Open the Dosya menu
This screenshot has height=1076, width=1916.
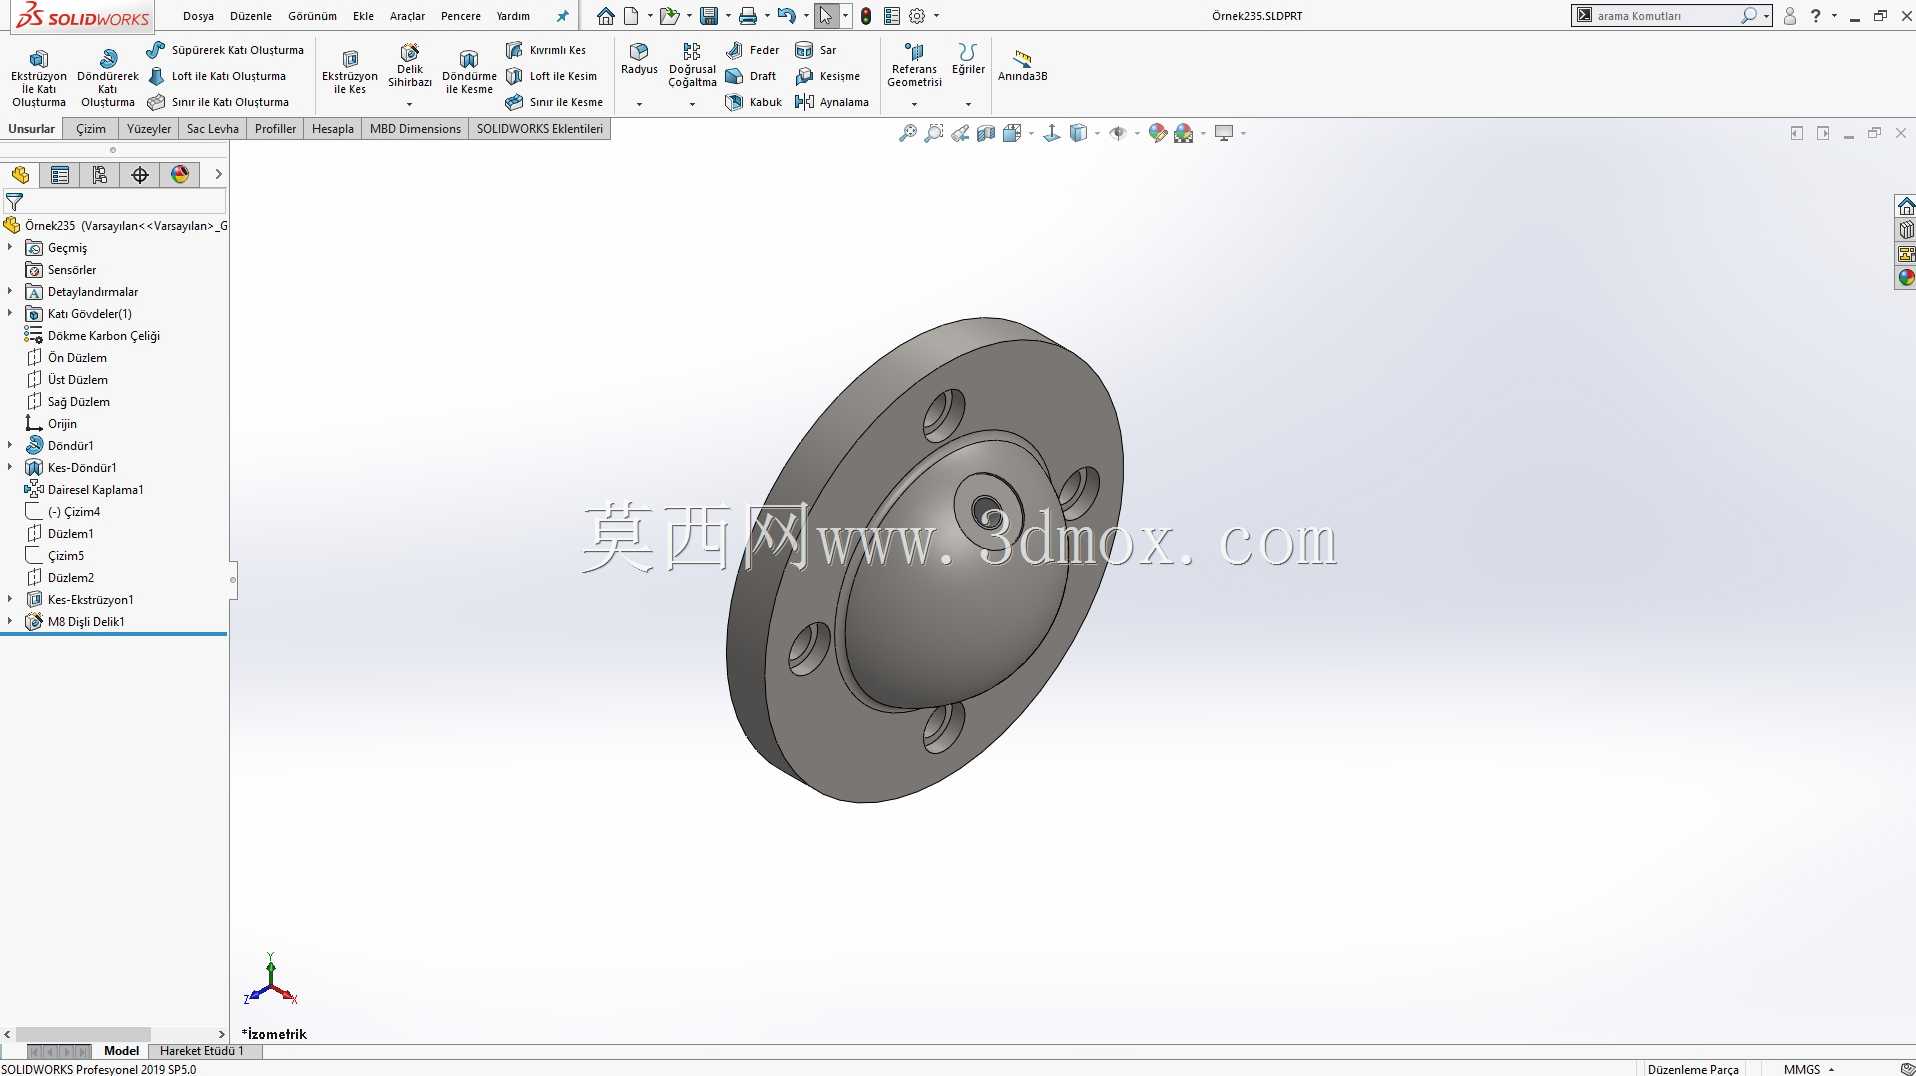(x=198, y=16)
